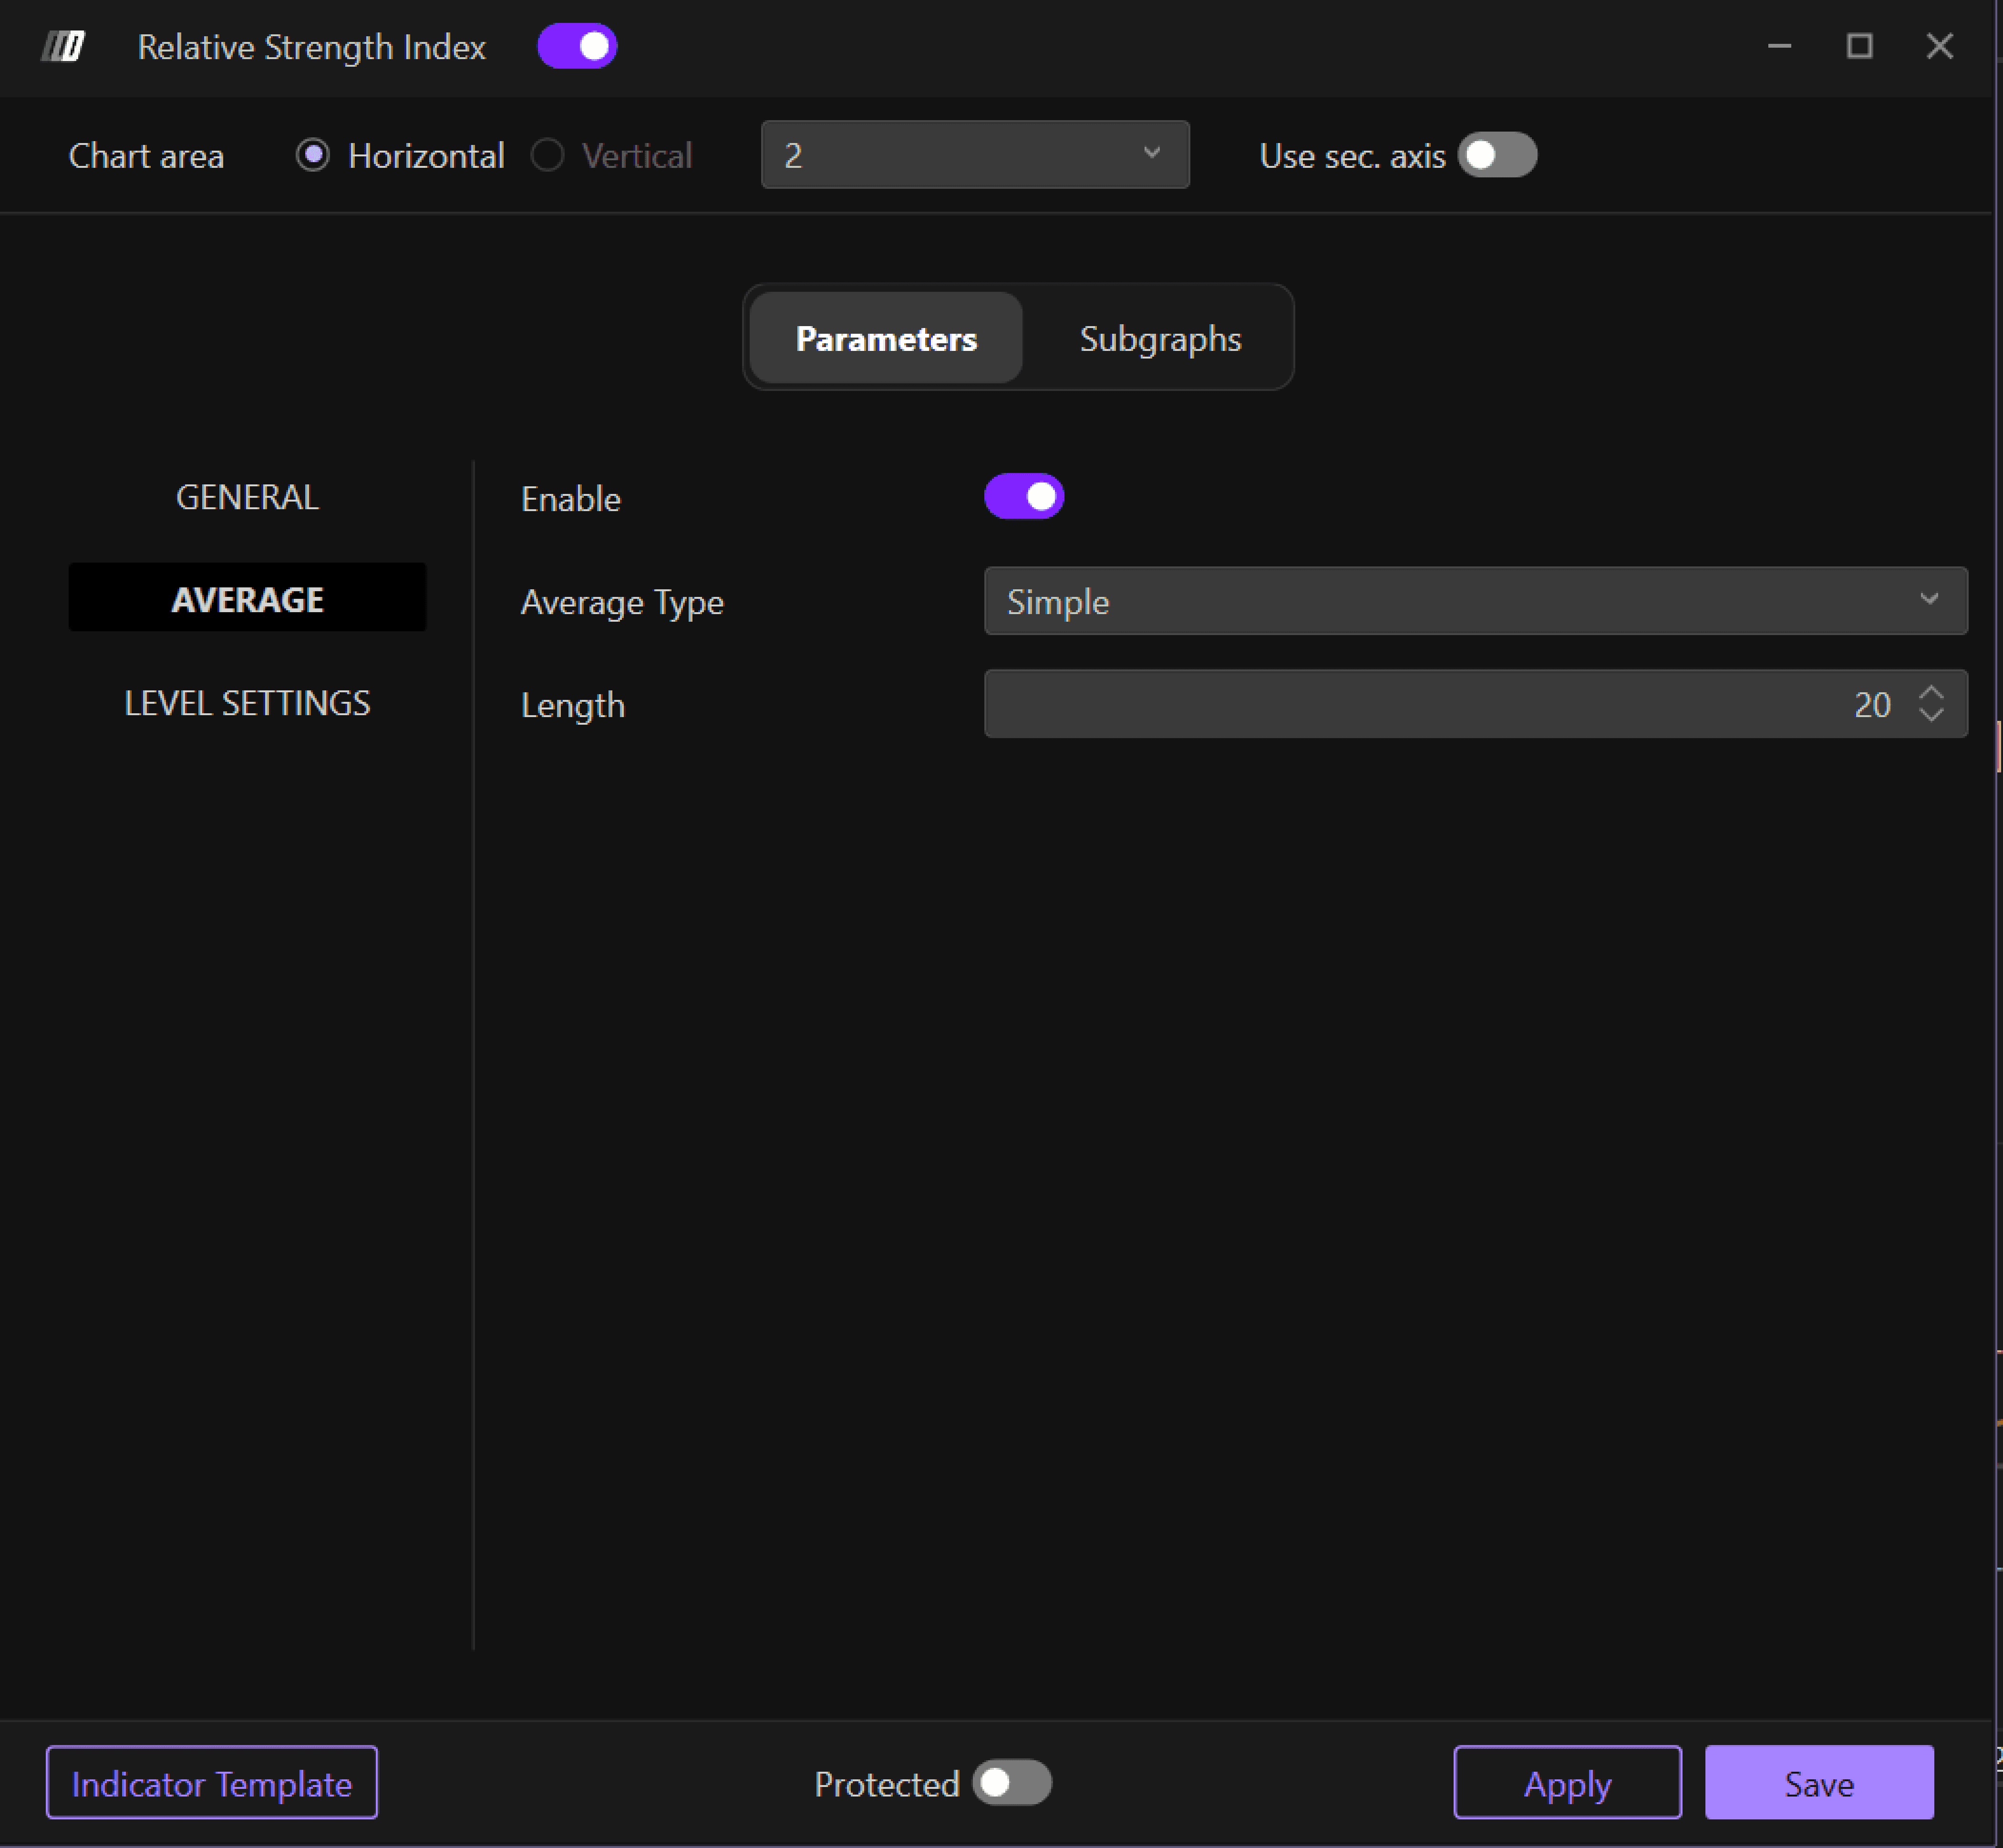Close the indicator settings dialog
Viewport: 2003px width, 1848px height.
click(x=1939, y=46)
